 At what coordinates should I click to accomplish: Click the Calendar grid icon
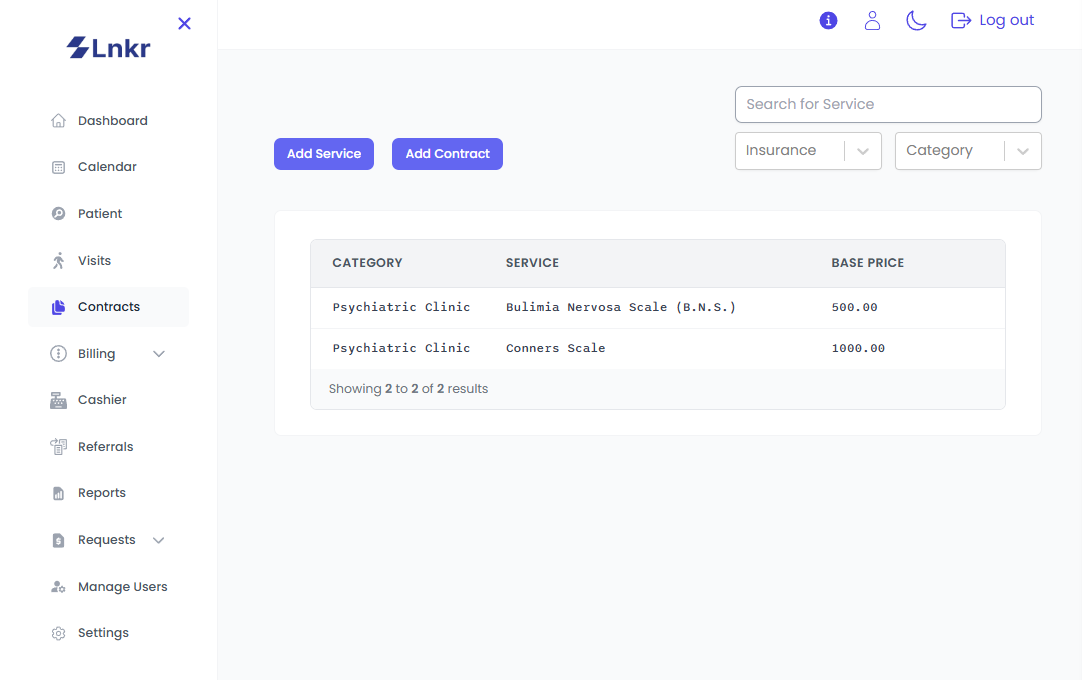coord(59,167)
